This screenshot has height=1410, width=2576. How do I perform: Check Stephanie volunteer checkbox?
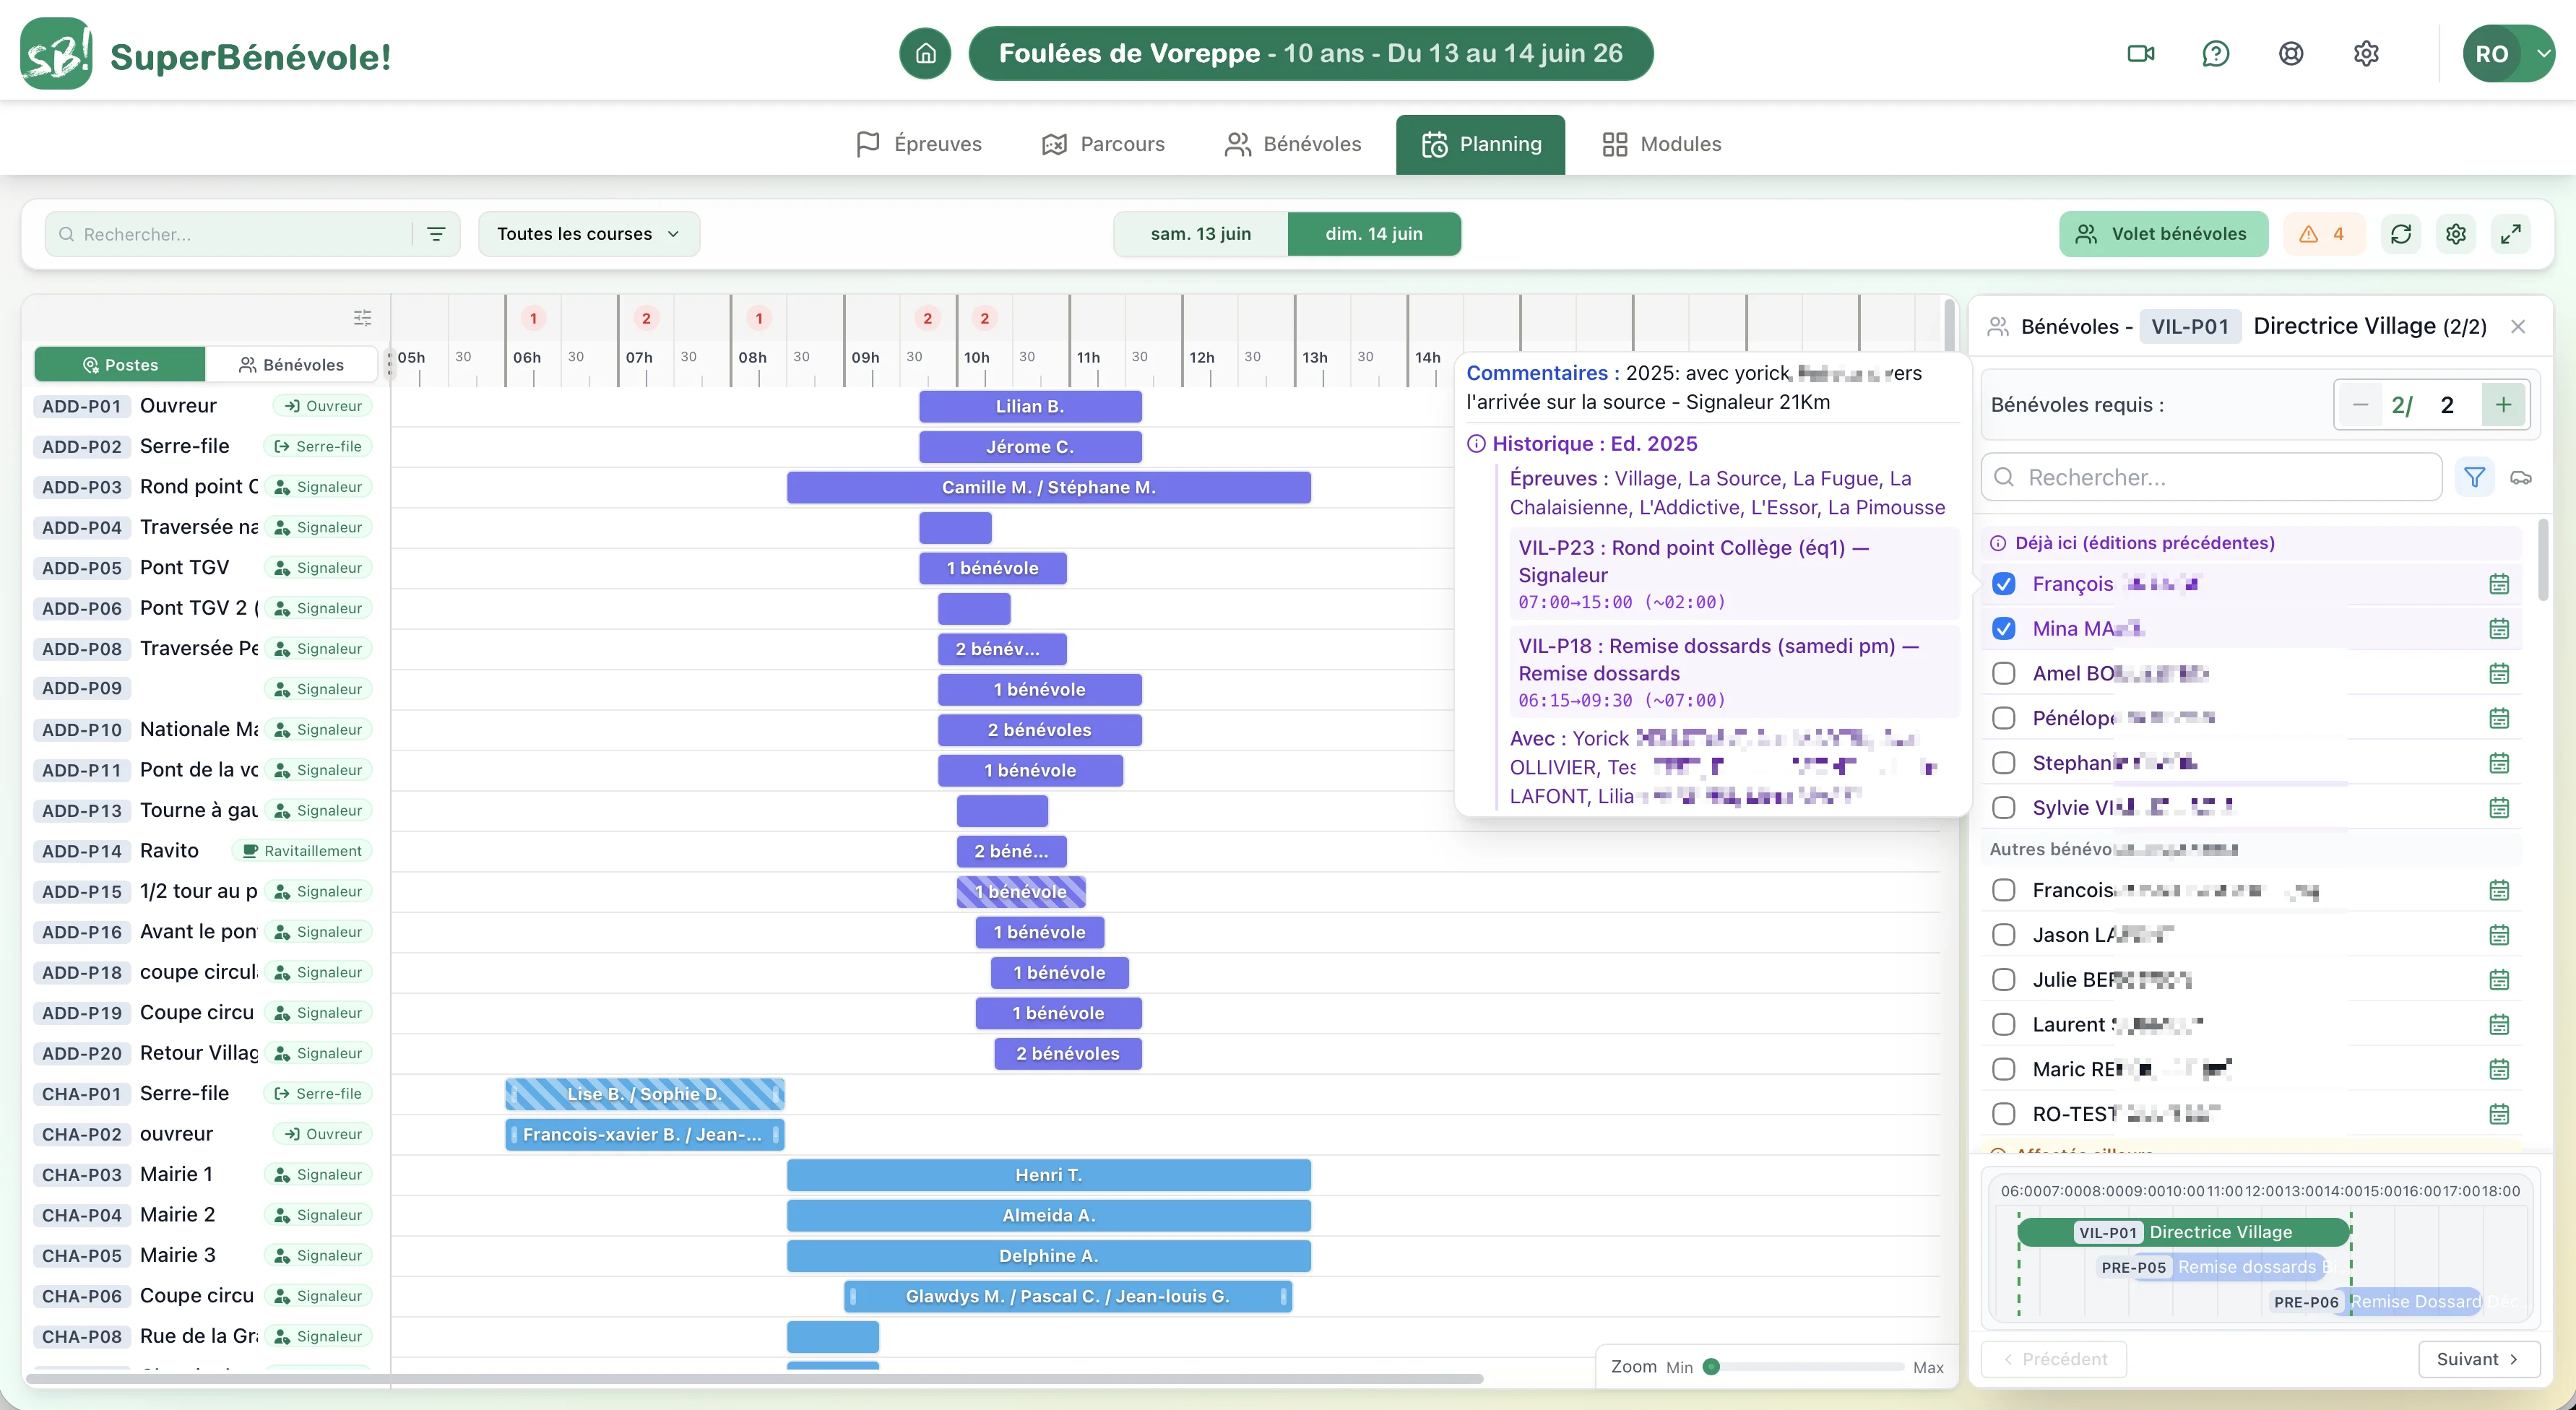(2003, 763)
